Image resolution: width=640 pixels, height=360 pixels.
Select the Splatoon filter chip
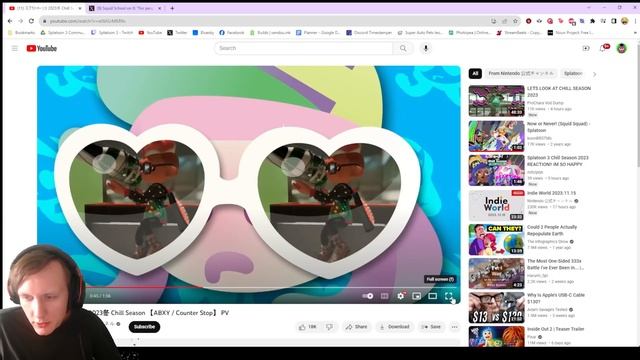(573, 73)
